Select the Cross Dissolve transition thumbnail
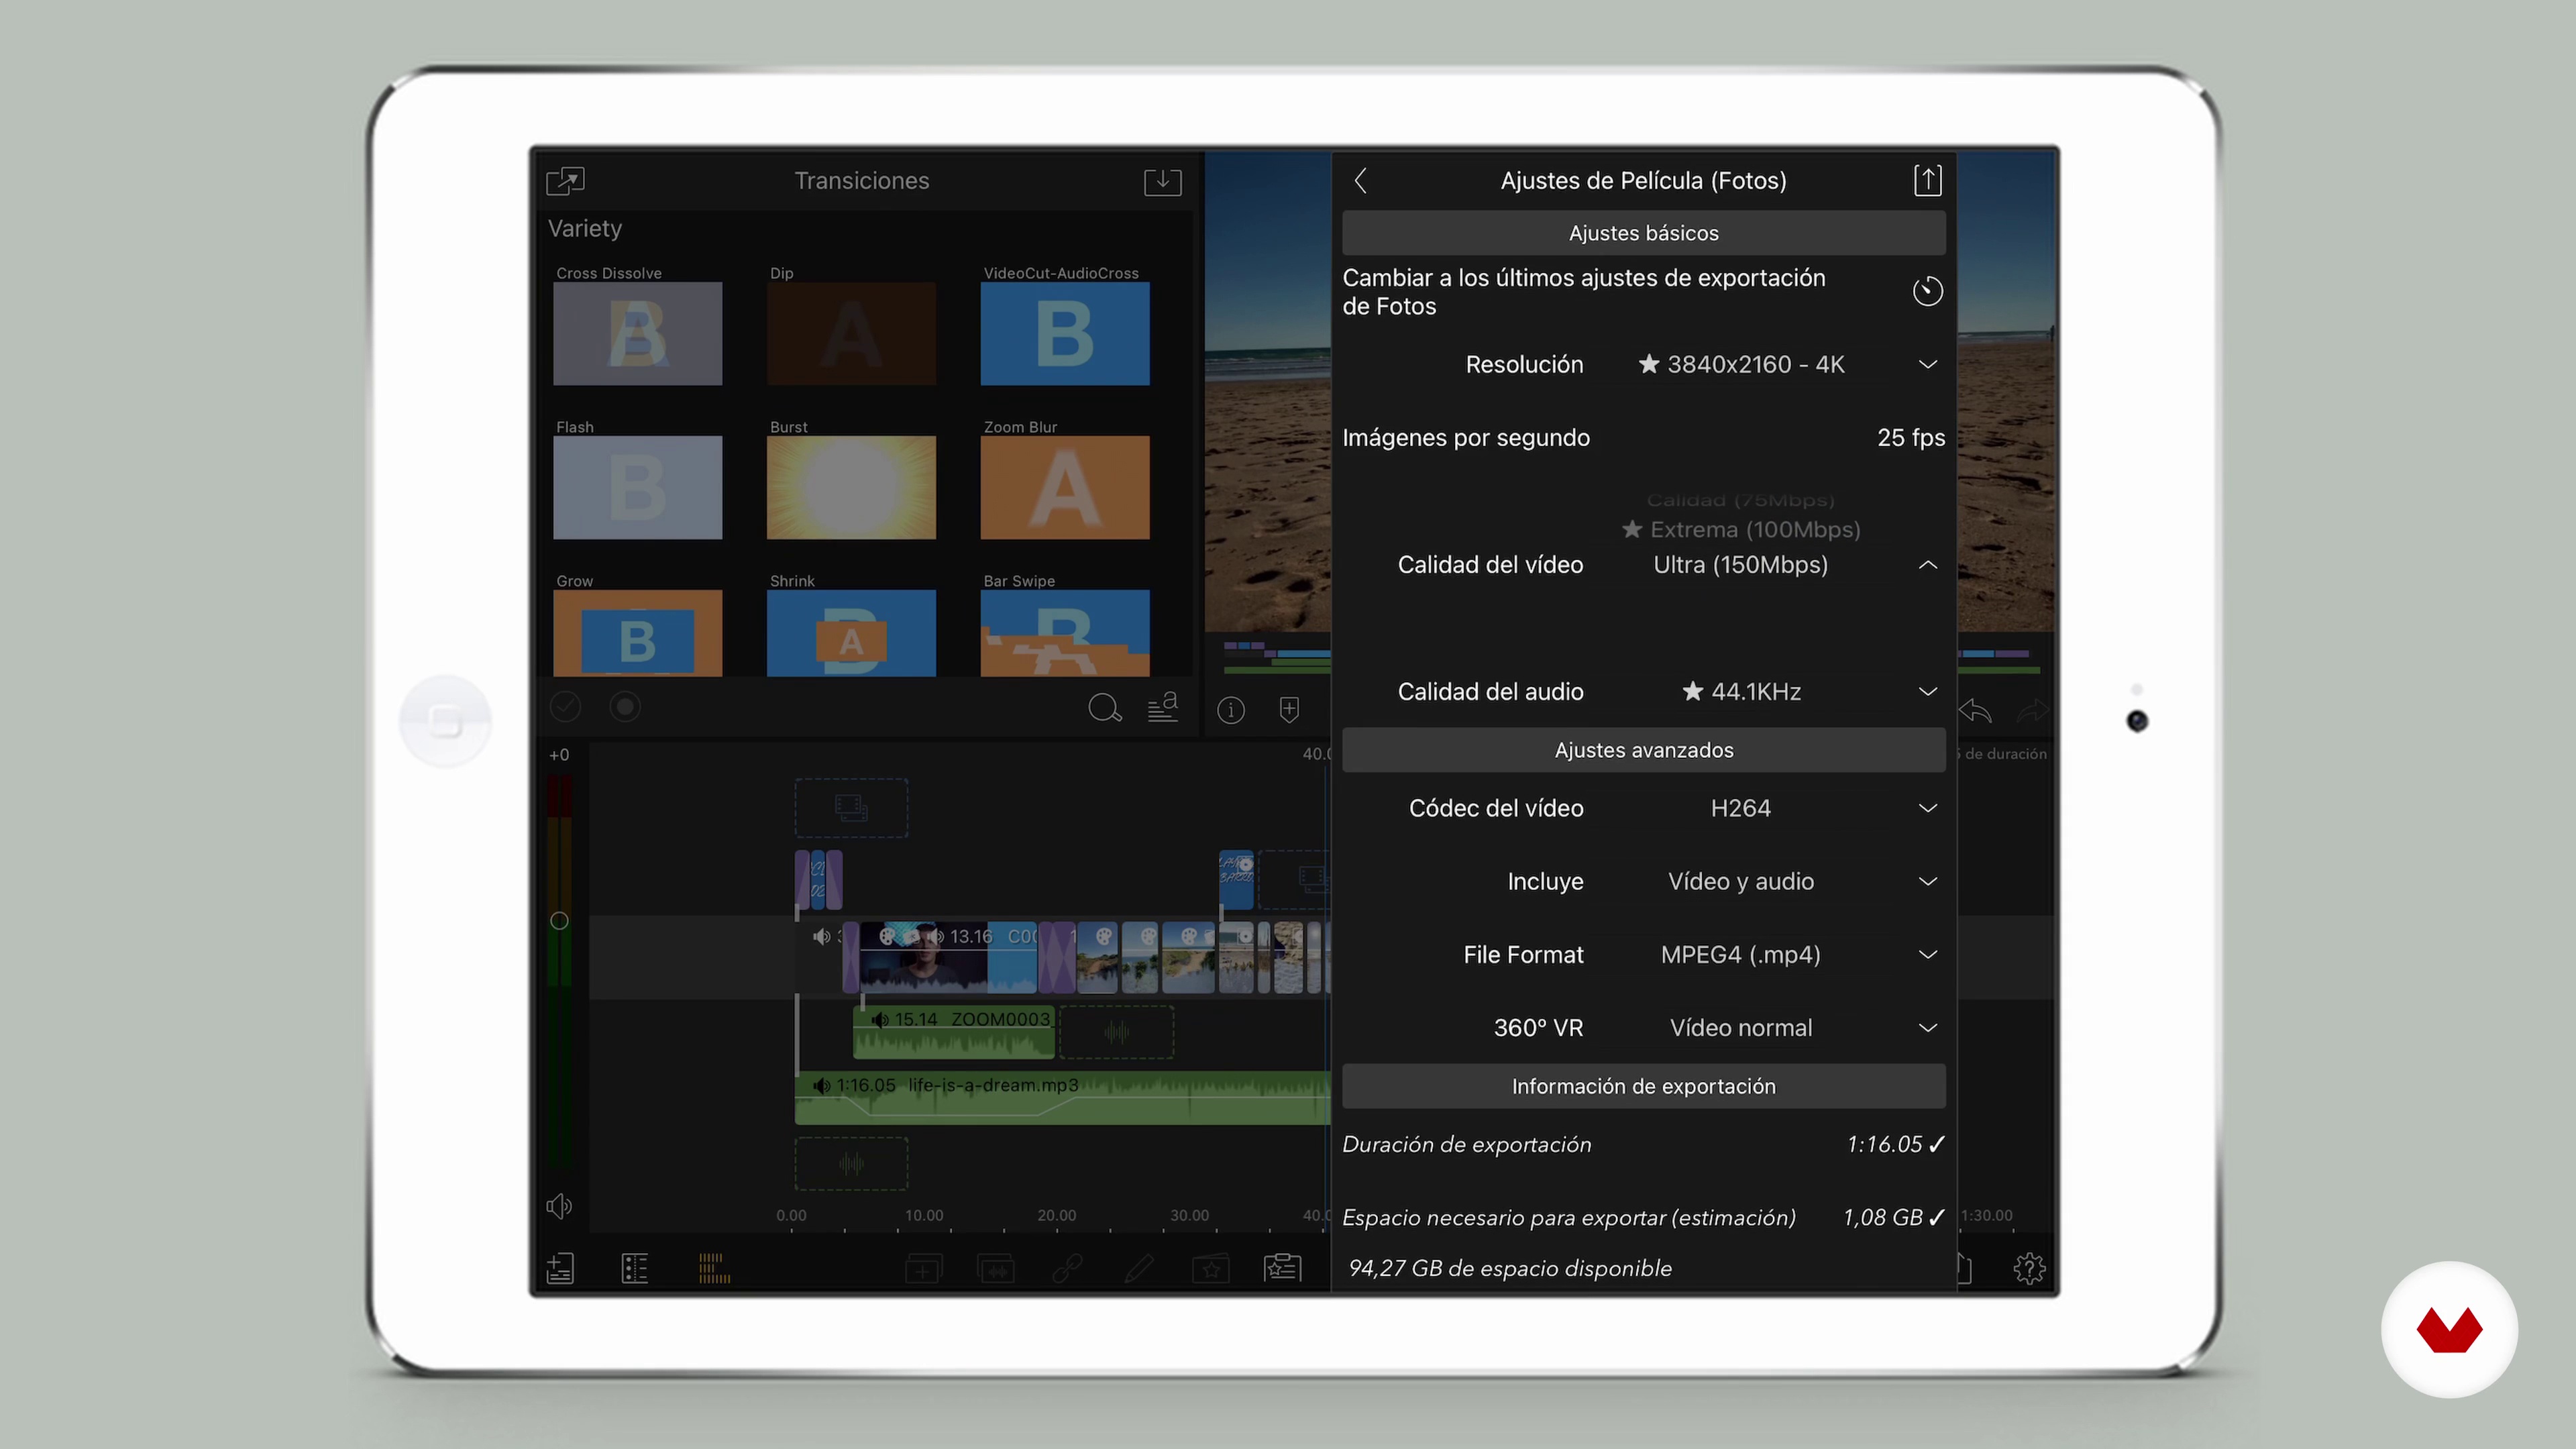The image size is (2576, 1449). tap(637, 334)
